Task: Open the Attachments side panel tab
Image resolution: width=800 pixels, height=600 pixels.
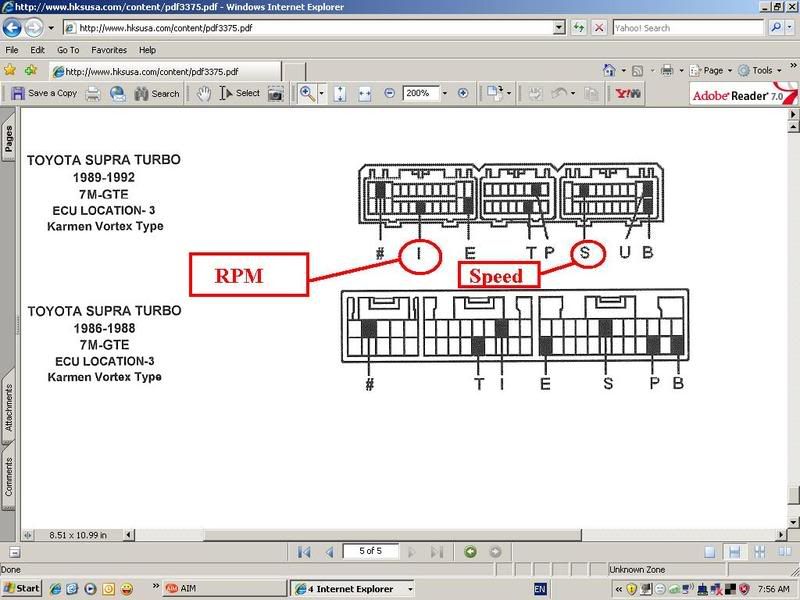Action: [x=8, y=407]
